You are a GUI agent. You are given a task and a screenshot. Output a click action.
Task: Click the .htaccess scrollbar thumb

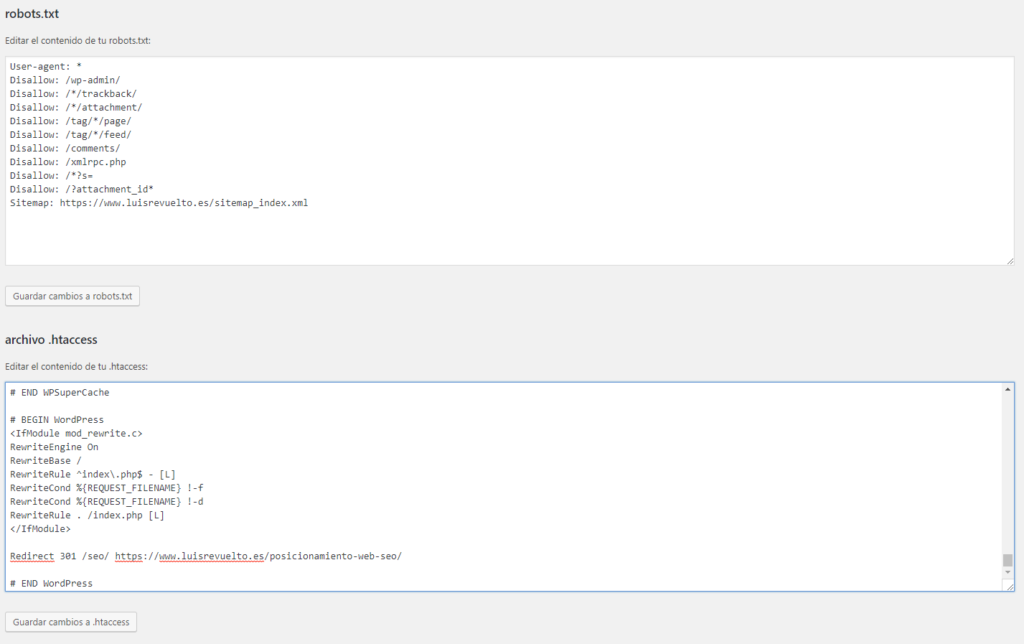click(x=1008, y=560)
